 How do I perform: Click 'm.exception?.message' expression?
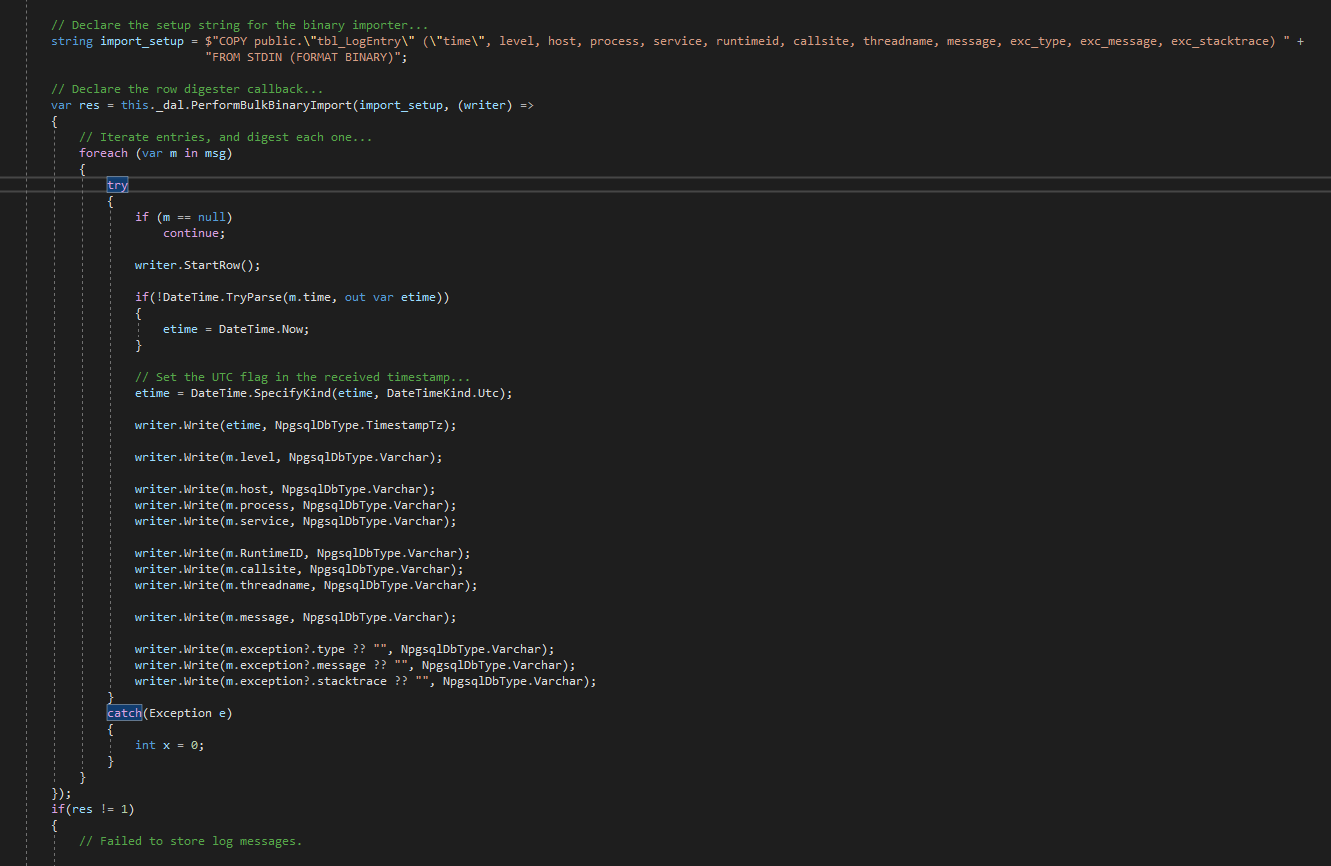click(x=296, y=665)
